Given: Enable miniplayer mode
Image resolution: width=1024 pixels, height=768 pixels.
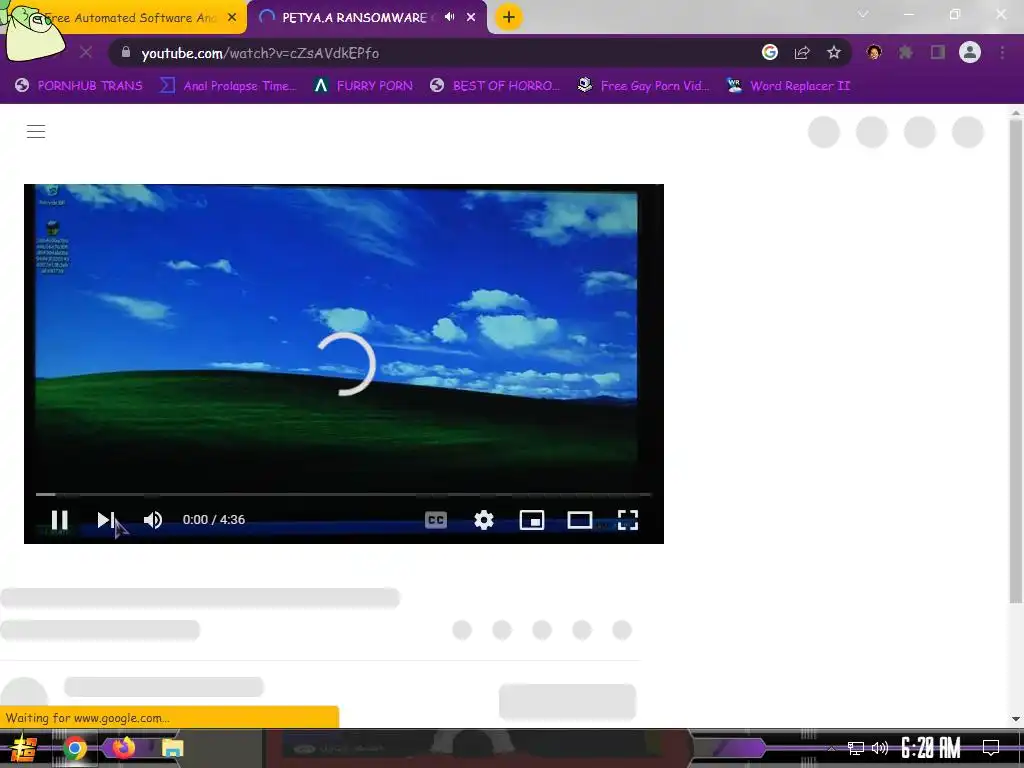Looking at the screenshot, I should coord(532,520).
